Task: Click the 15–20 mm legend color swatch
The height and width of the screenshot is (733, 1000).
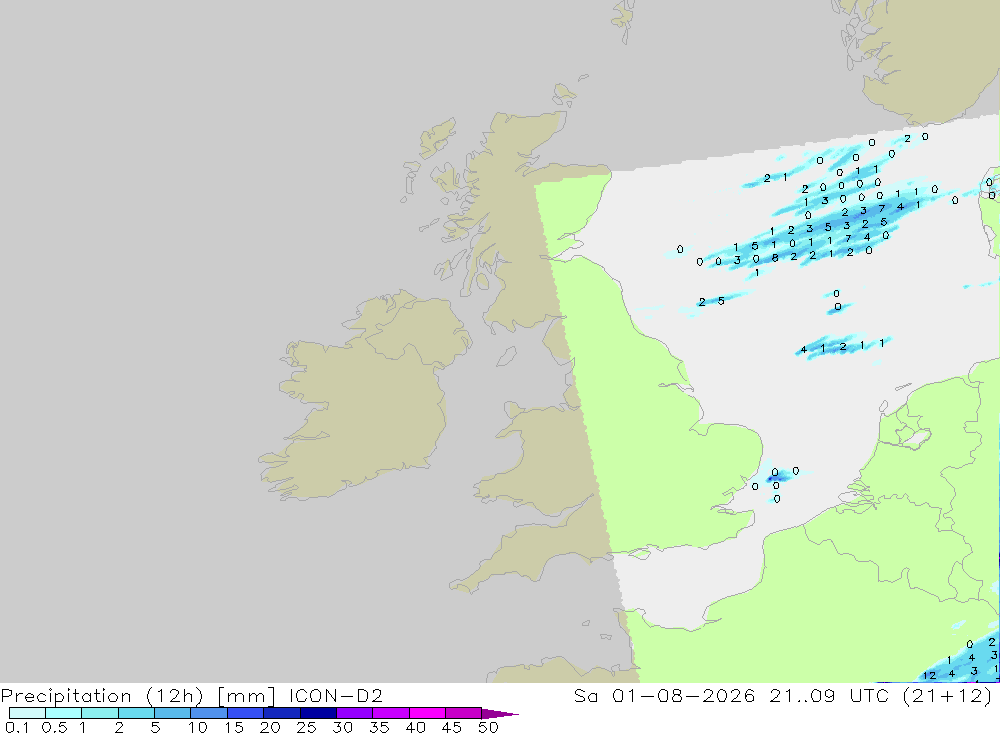Action: [246, 713]
